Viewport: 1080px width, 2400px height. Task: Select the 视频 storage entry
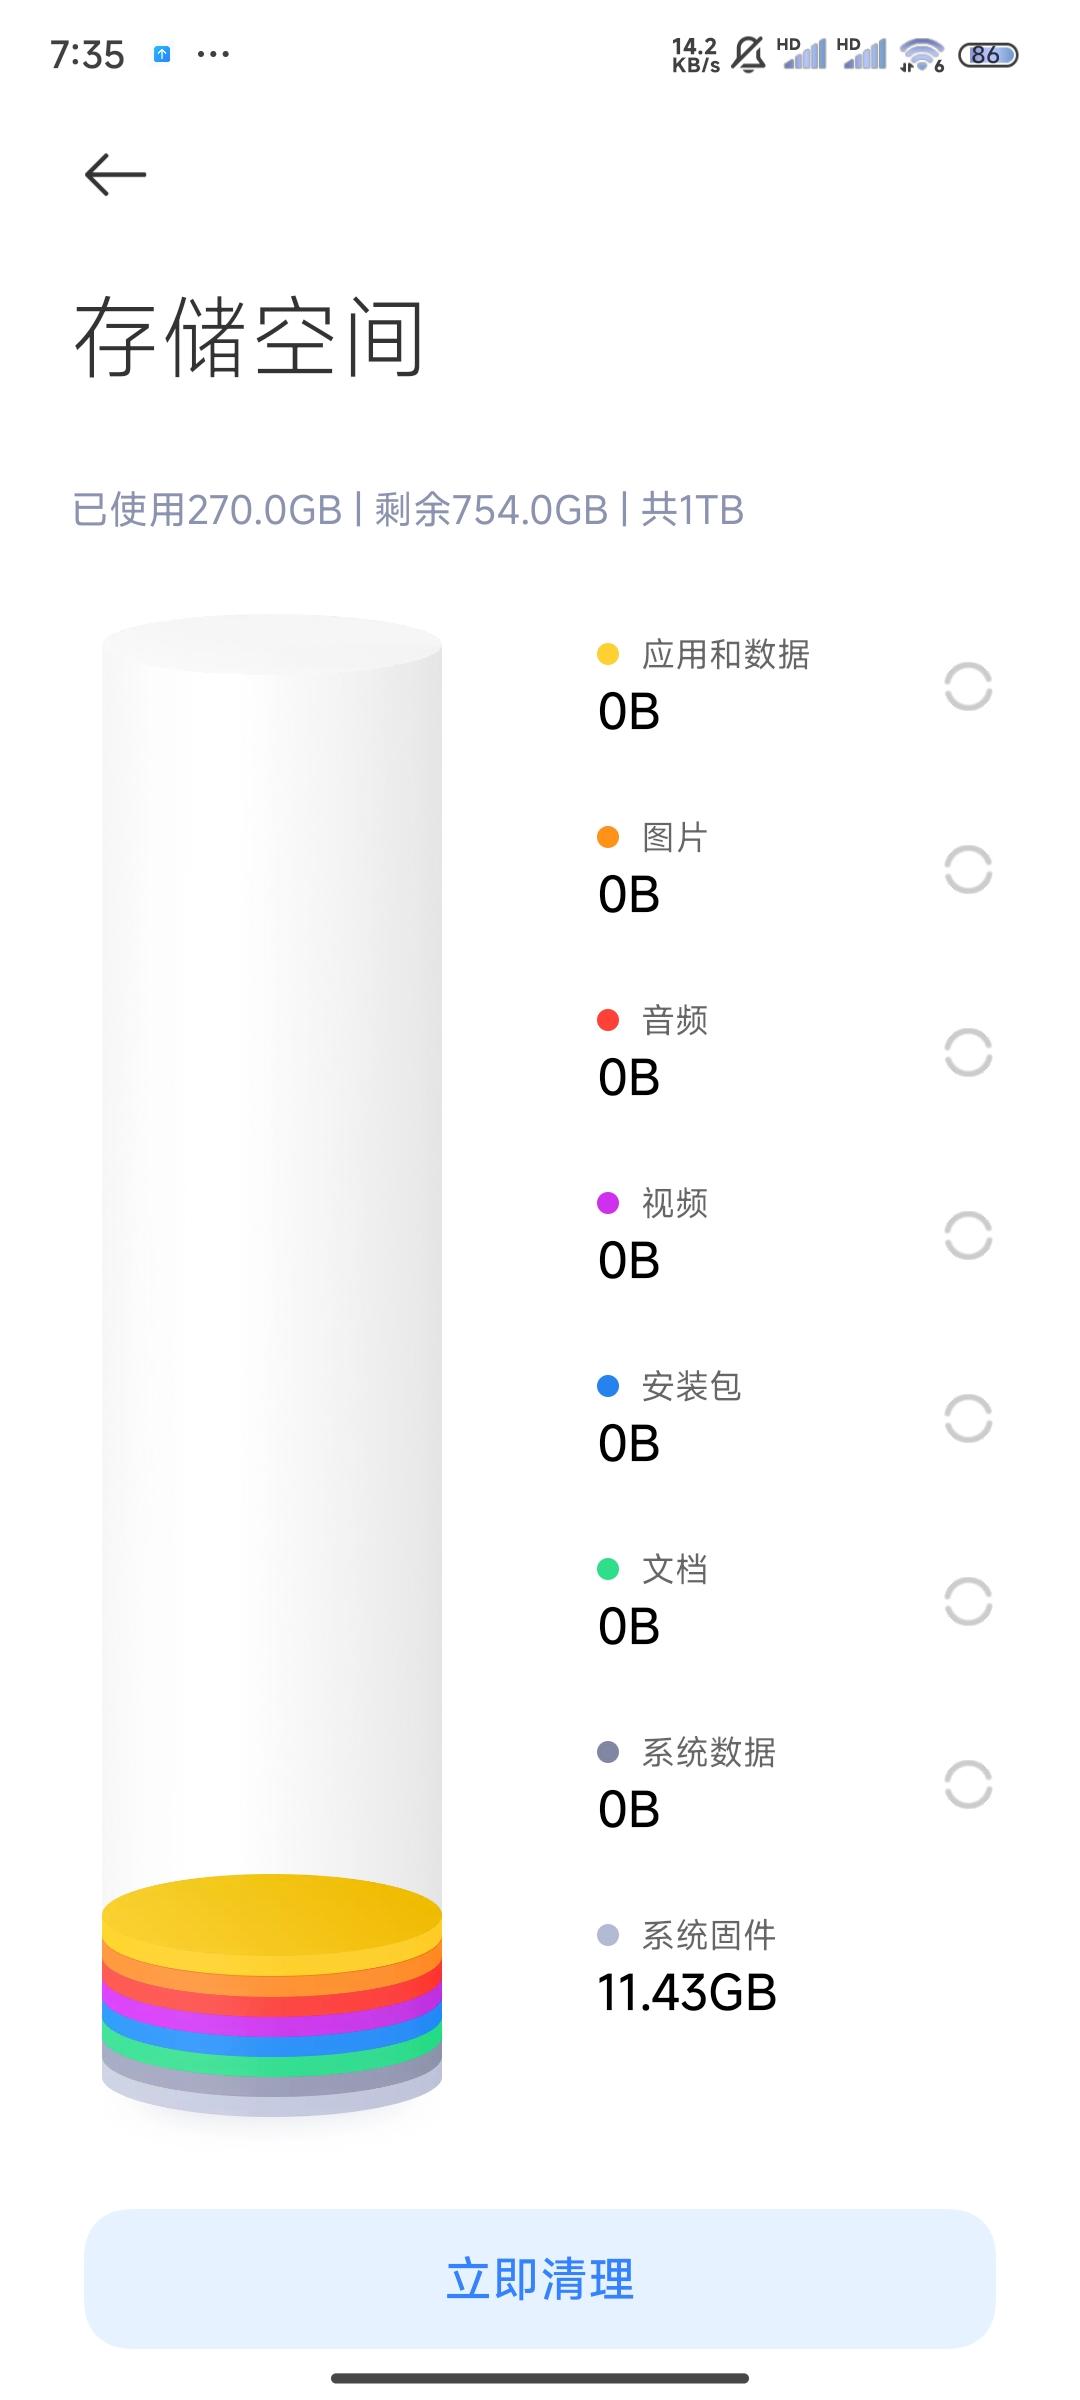795,1235
